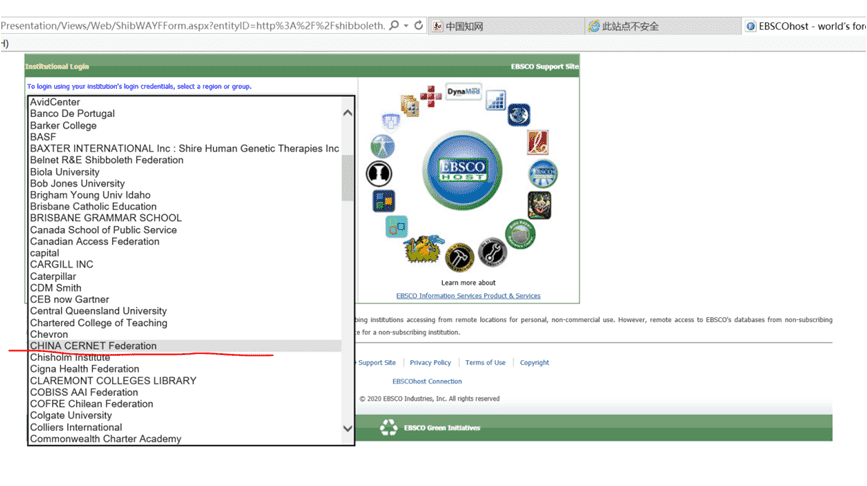Click the green recycle icon in footer
Screen dimensions: 867x486
point(389,427)
